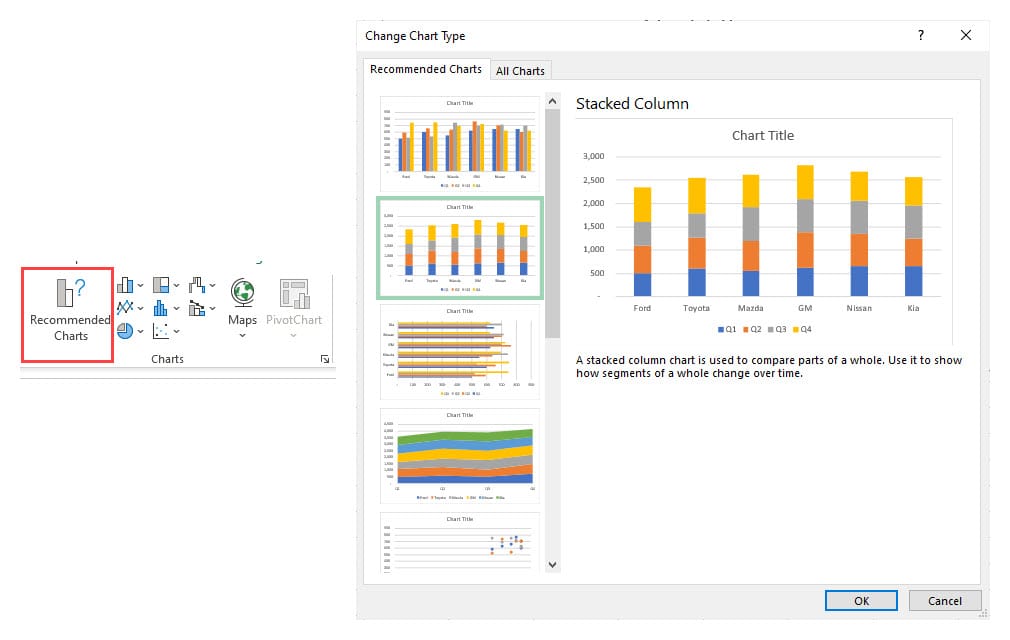Cancel the Change Chart Type dialog

pos(944,600)
